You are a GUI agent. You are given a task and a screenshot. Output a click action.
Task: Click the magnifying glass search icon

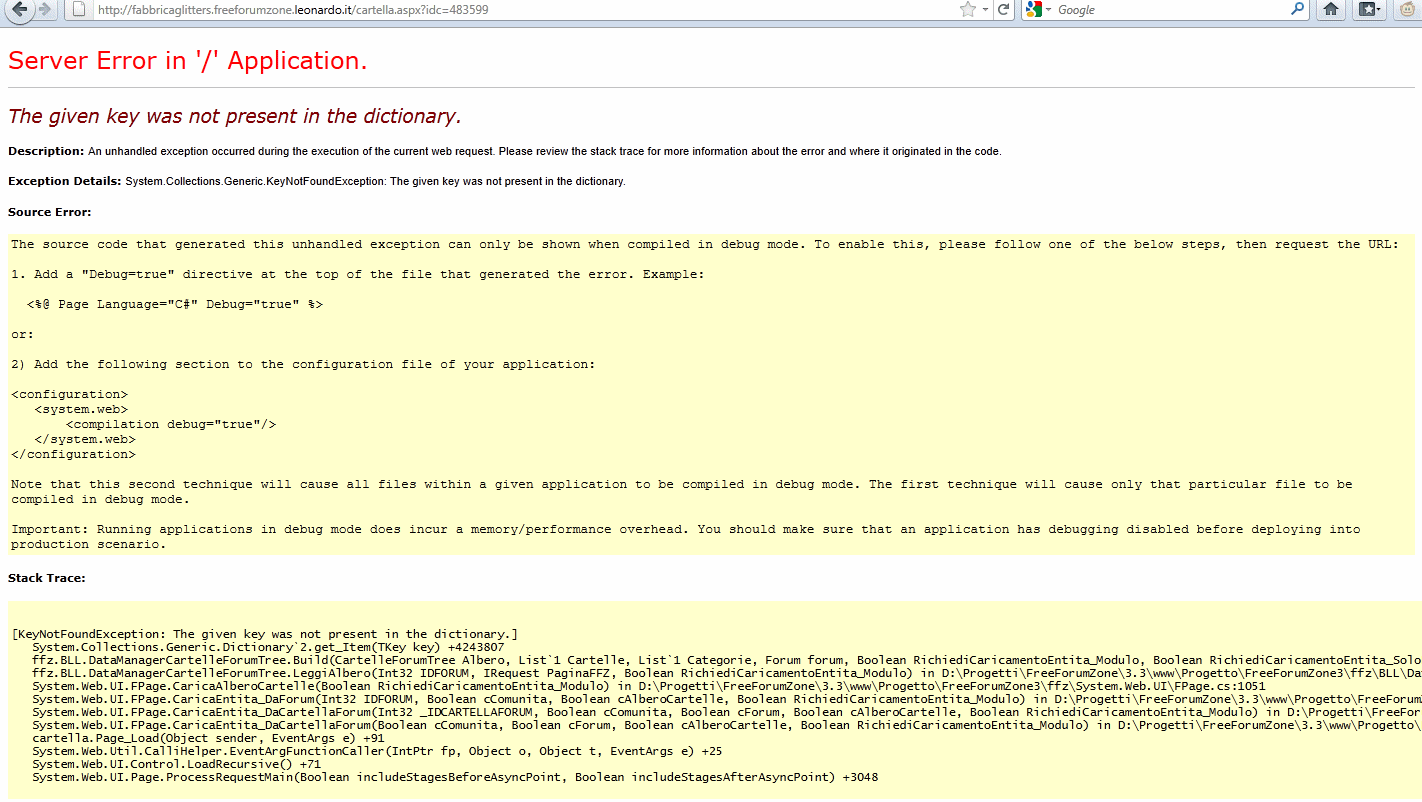1297,10
